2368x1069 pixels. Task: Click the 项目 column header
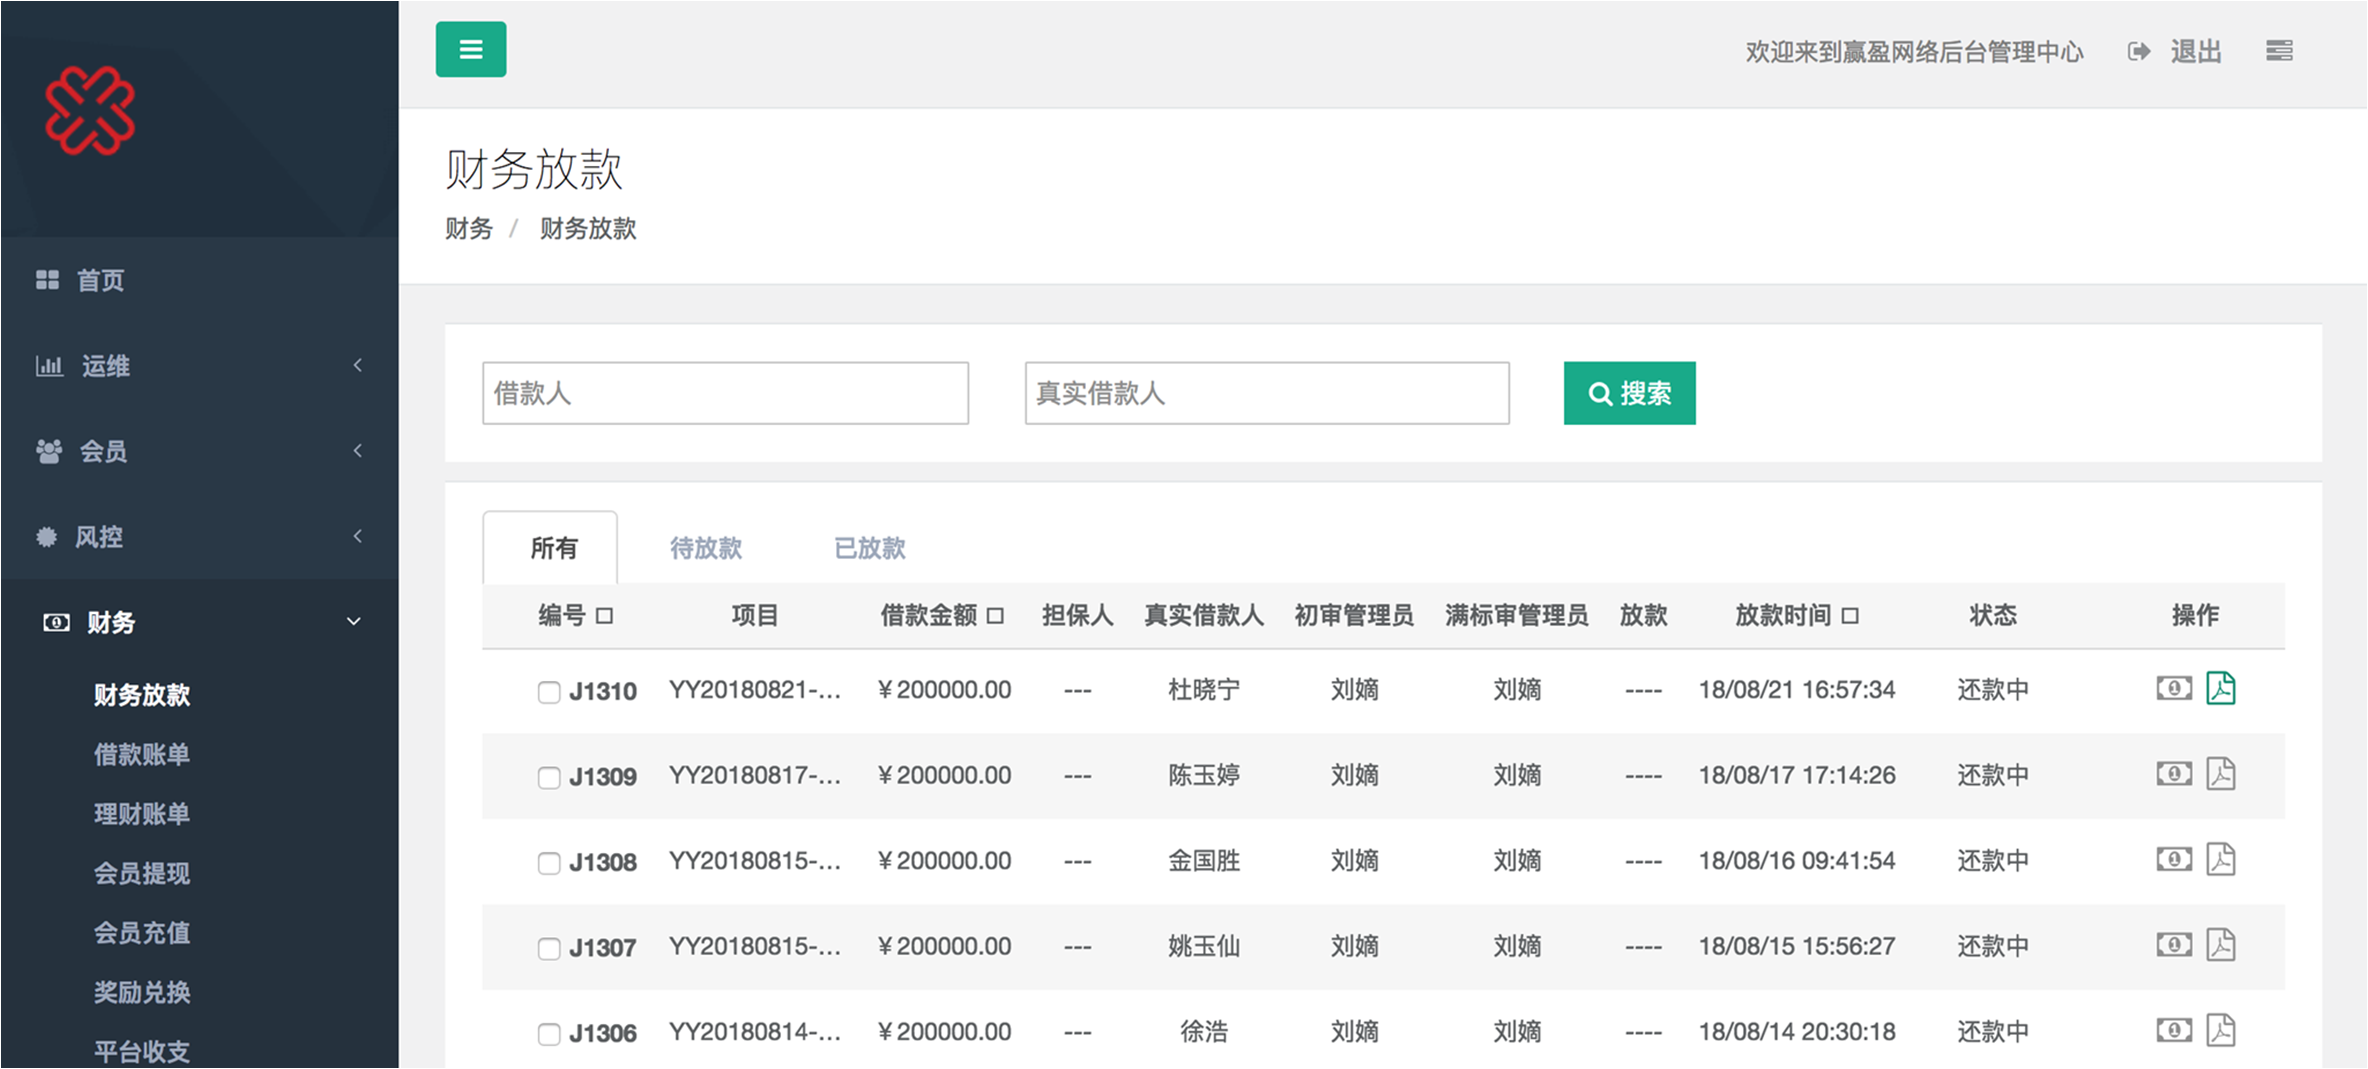point(754,615)
